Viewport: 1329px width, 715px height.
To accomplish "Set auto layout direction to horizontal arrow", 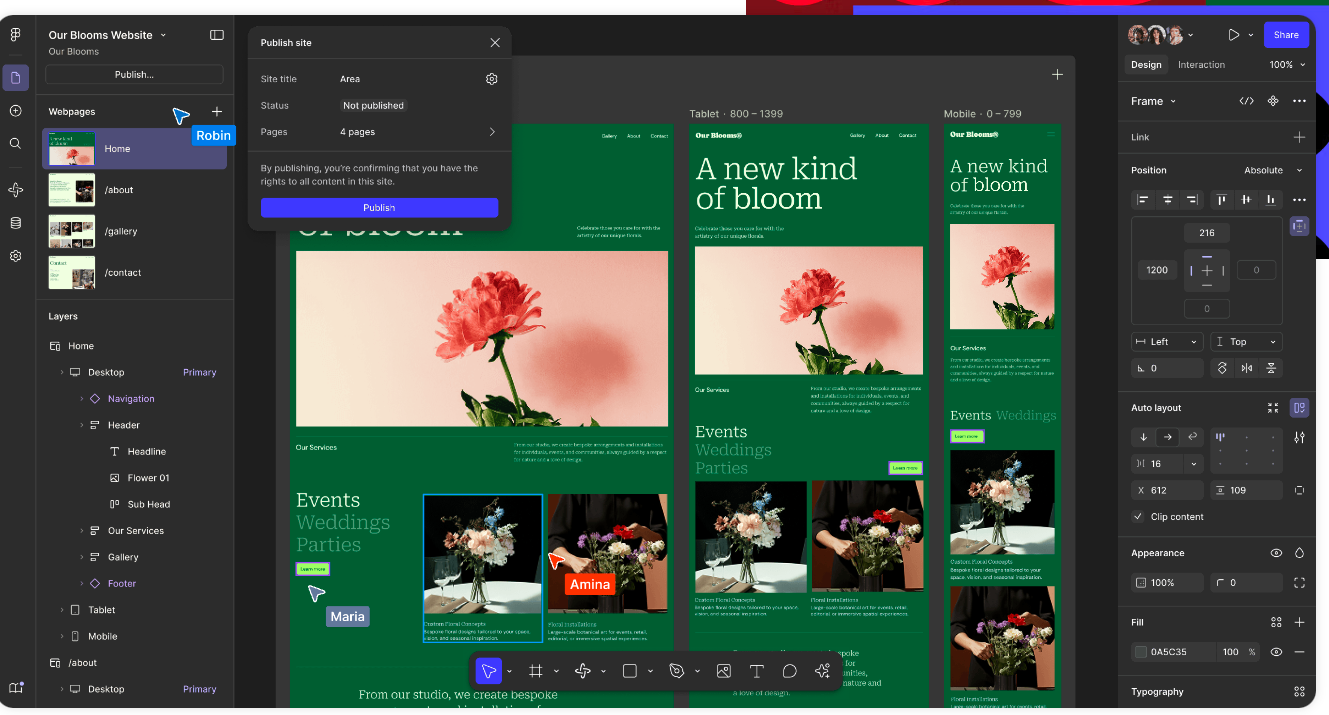I will click(x=1167, y=437).
